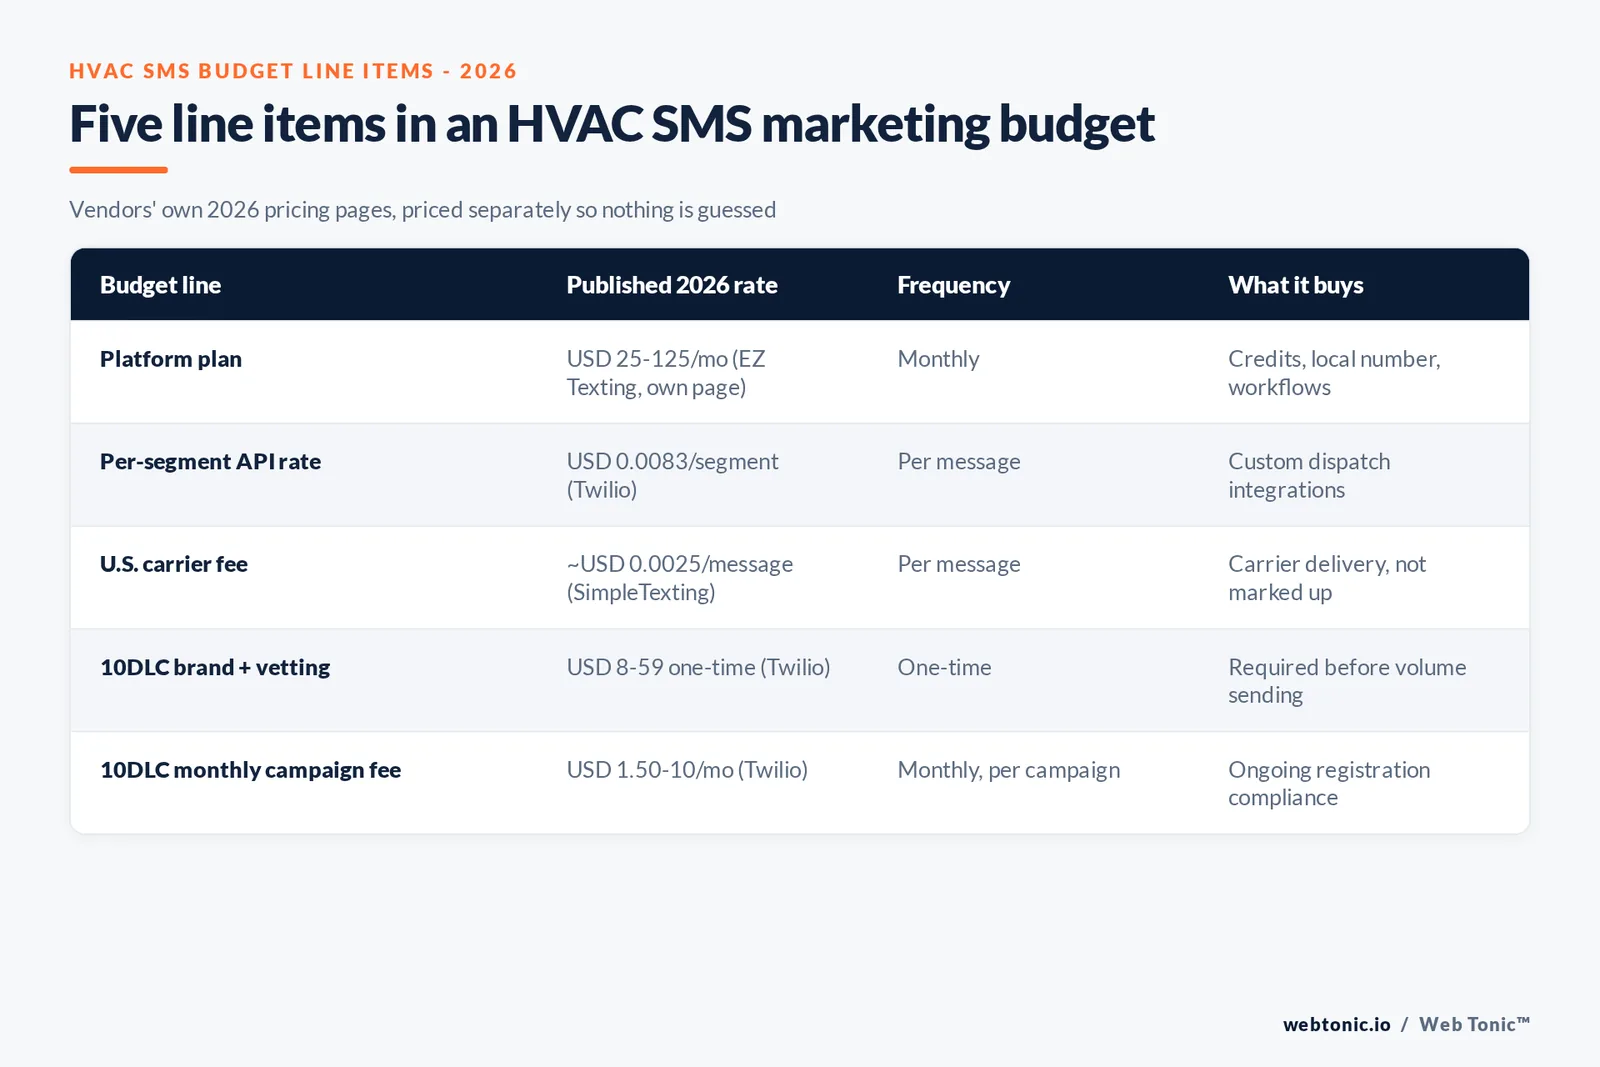This screenshot has height=1067, width=1600.
Task: Click the 'USD 0.0083/segment (Twilio)' cell
Action: coord(672,476)
